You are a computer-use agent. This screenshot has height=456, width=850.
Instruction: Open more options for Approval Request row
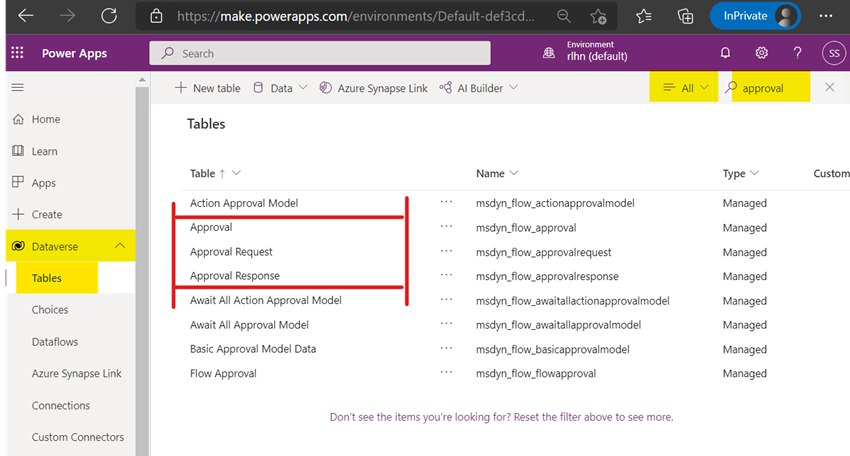pyautogui.click(x=446, y=251)
